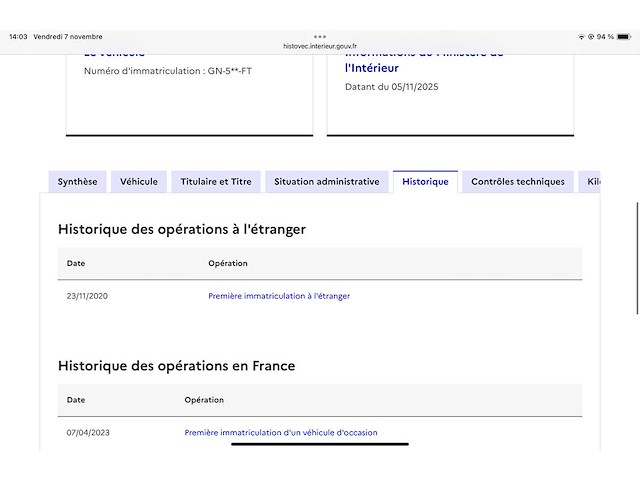Click 'Première immatriculation d'un véhicule d'occasion' link
This screenshot has width=640, height=480.
tap(281, 433)
